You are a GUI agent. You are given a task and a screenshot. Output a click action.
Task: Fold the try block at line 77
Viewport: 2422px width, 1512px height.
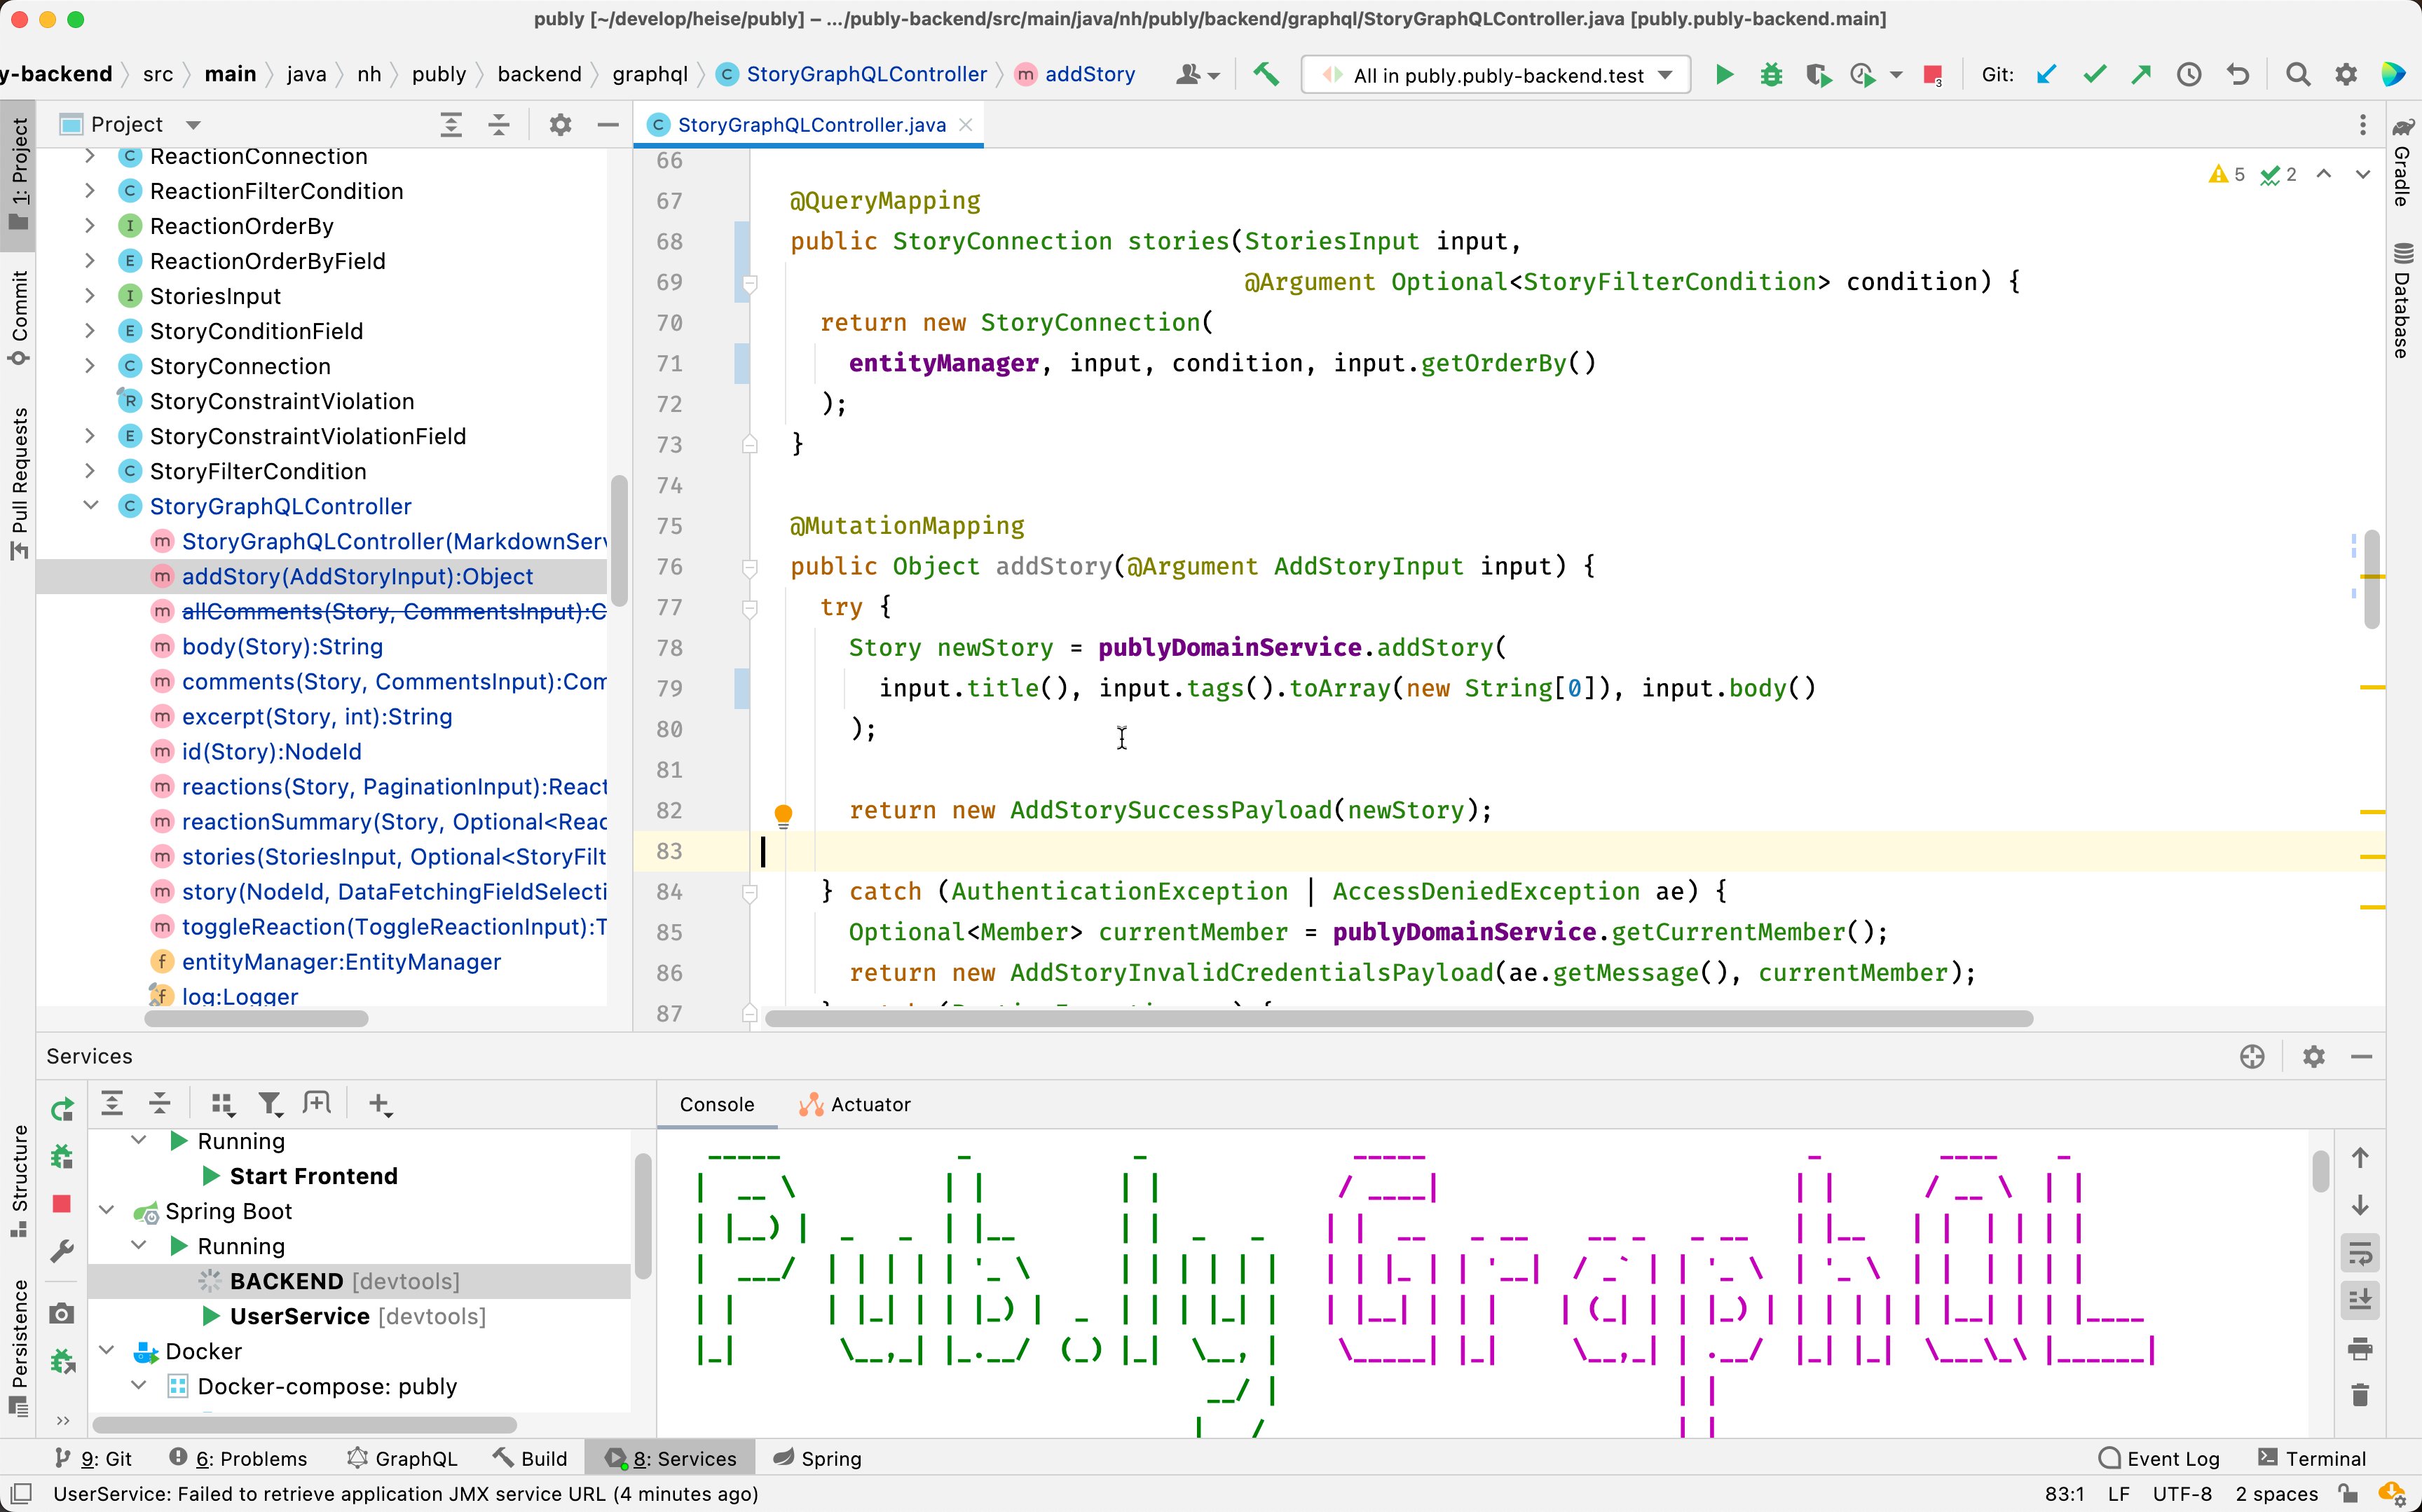coord(749,608)
